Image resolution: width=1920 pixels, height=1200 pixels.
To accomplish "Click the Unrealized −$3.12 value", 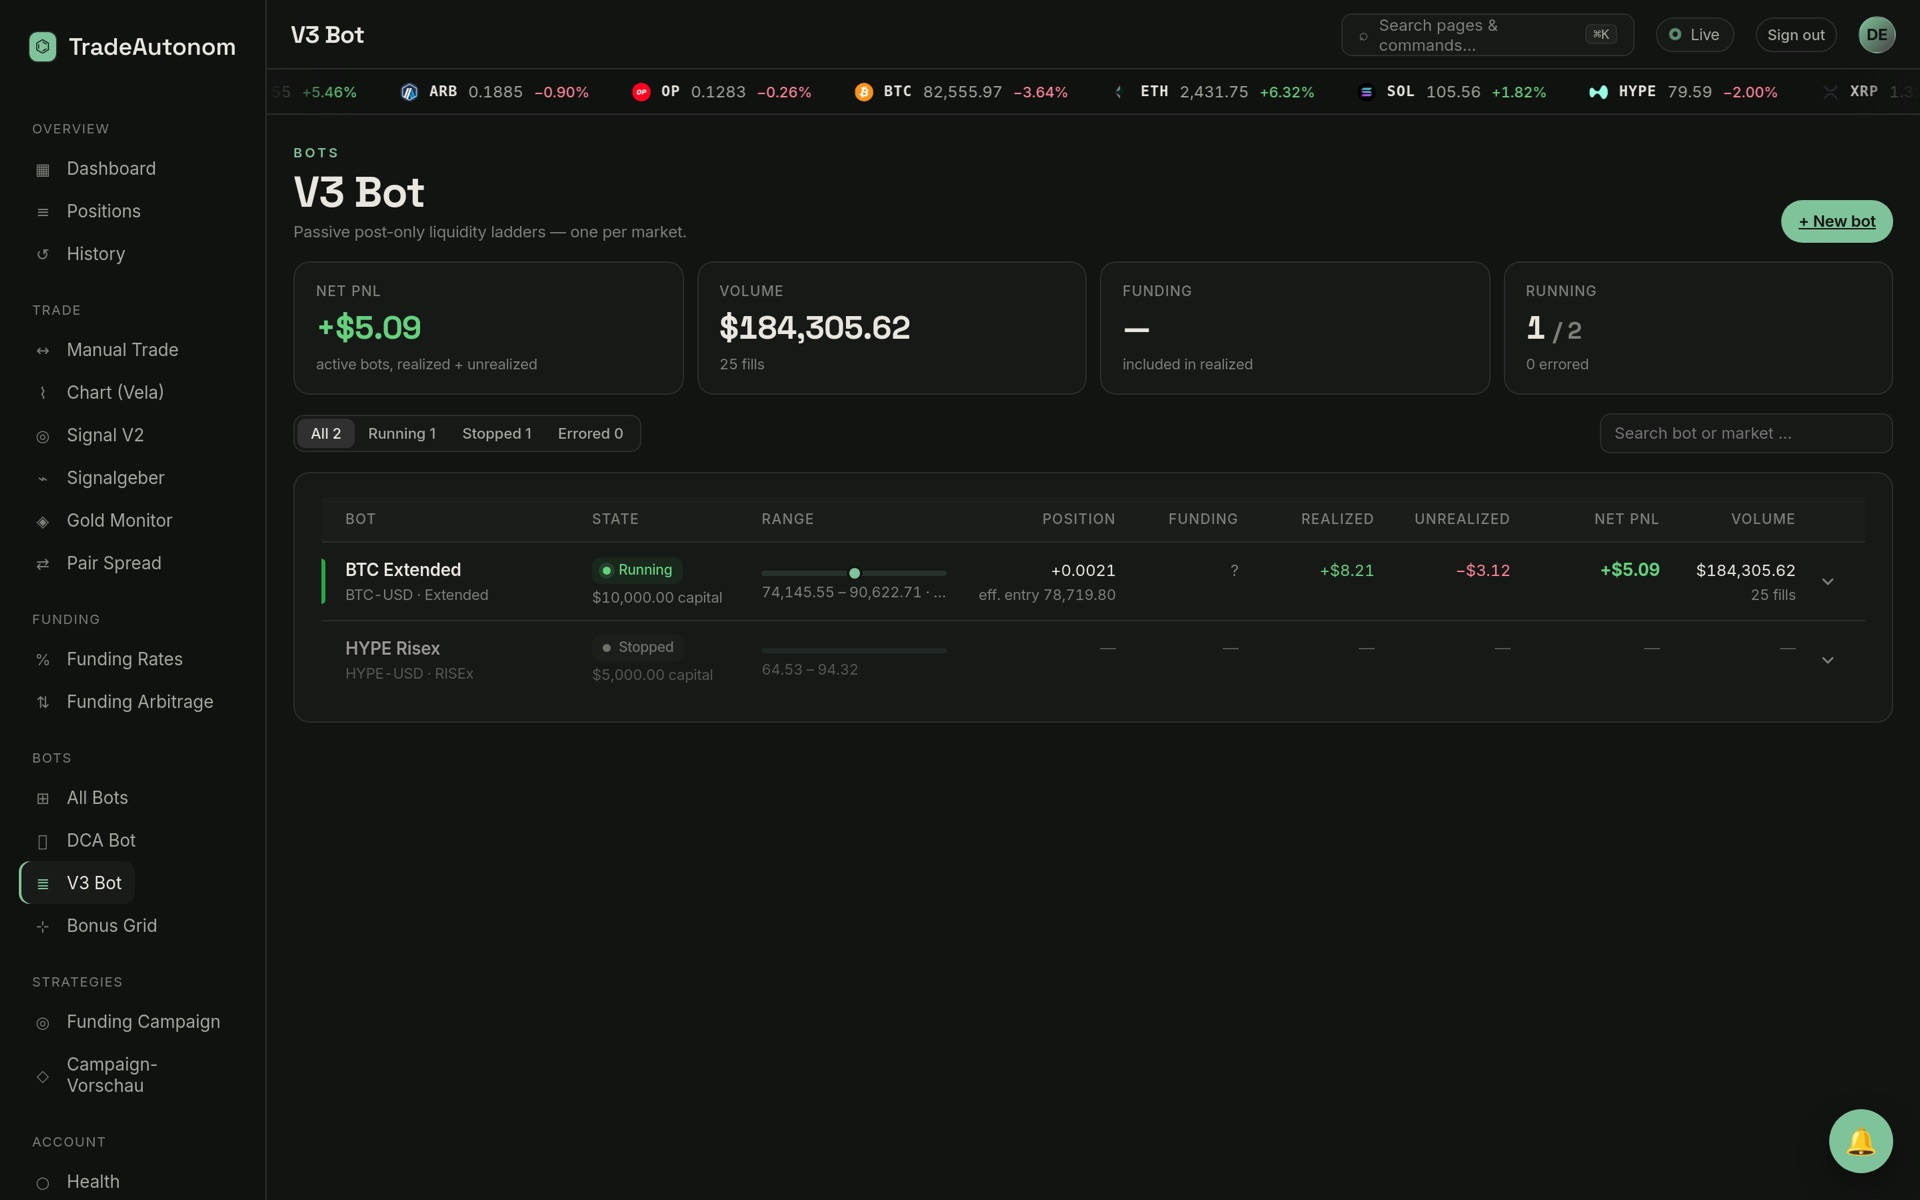I will 1482,570.
